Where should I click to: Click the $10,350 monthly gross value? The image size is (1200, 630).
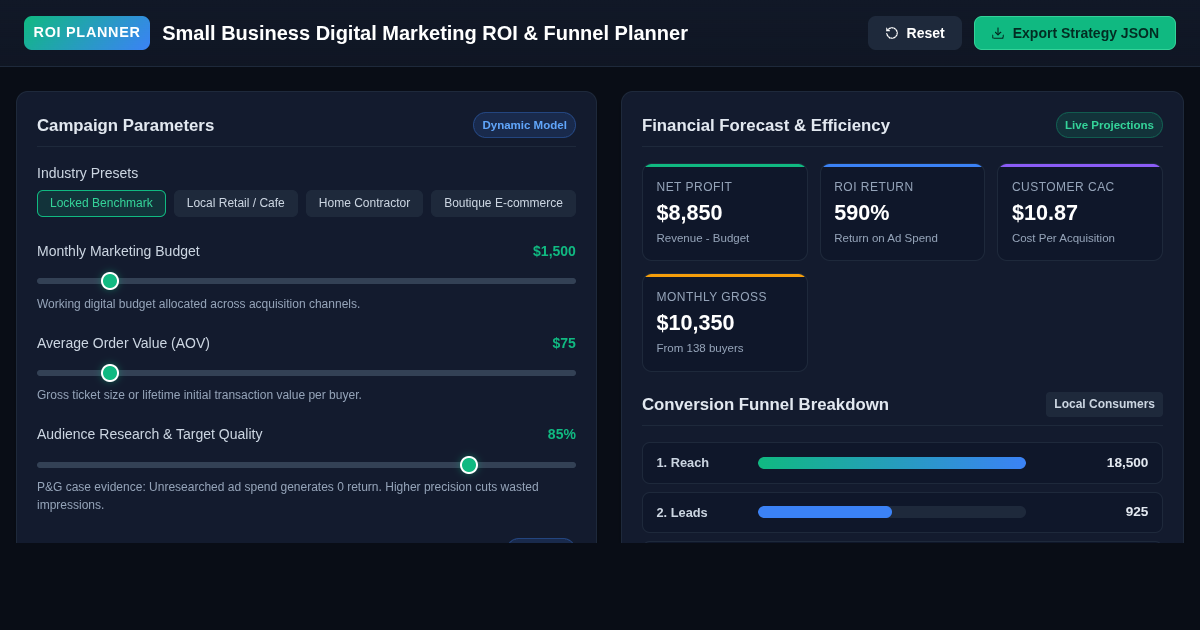(695, 323)
